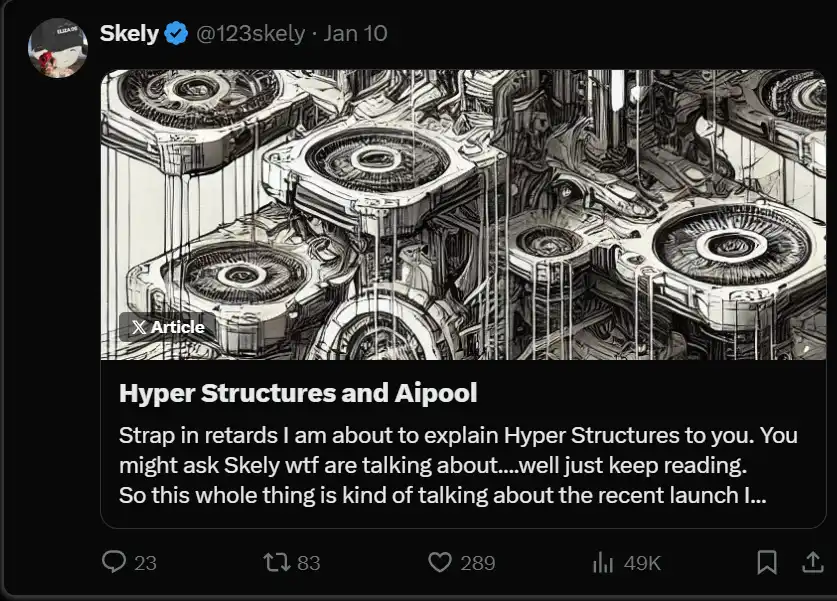Click the share upload arrow icon
This screenshot has height=601, width=837.
point(813,563)
